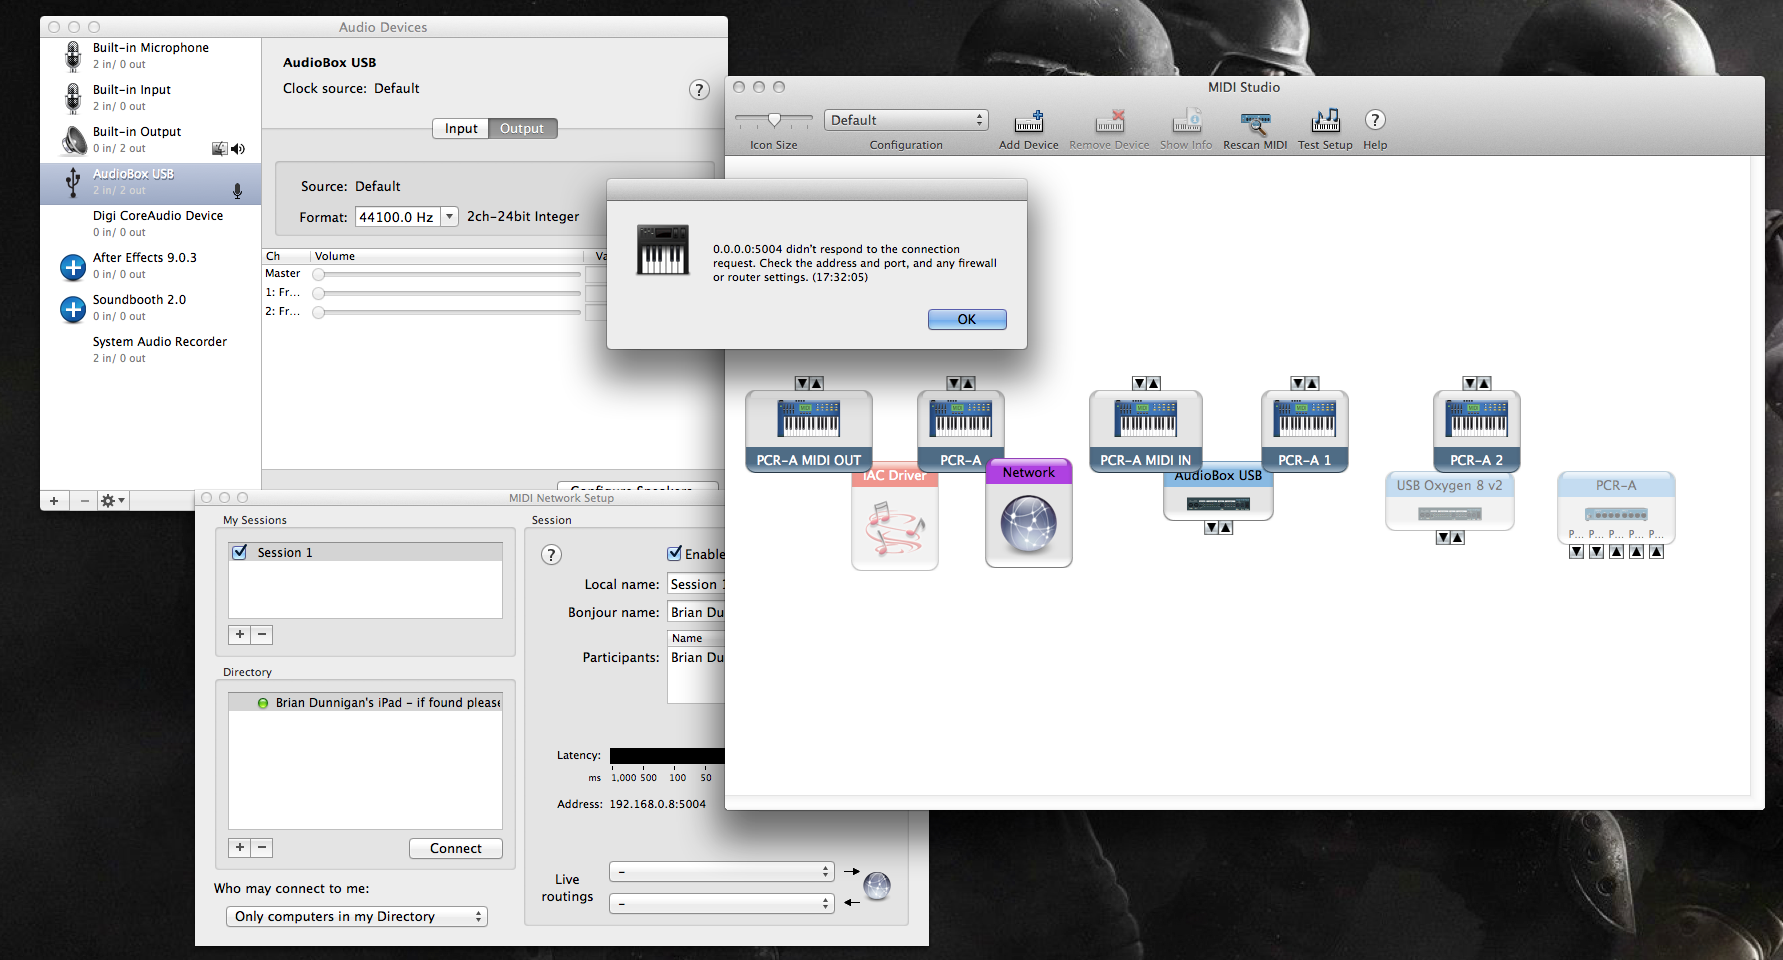
Task: Click the 2ch-24bit Integer format text
Action: pos(523,216)
